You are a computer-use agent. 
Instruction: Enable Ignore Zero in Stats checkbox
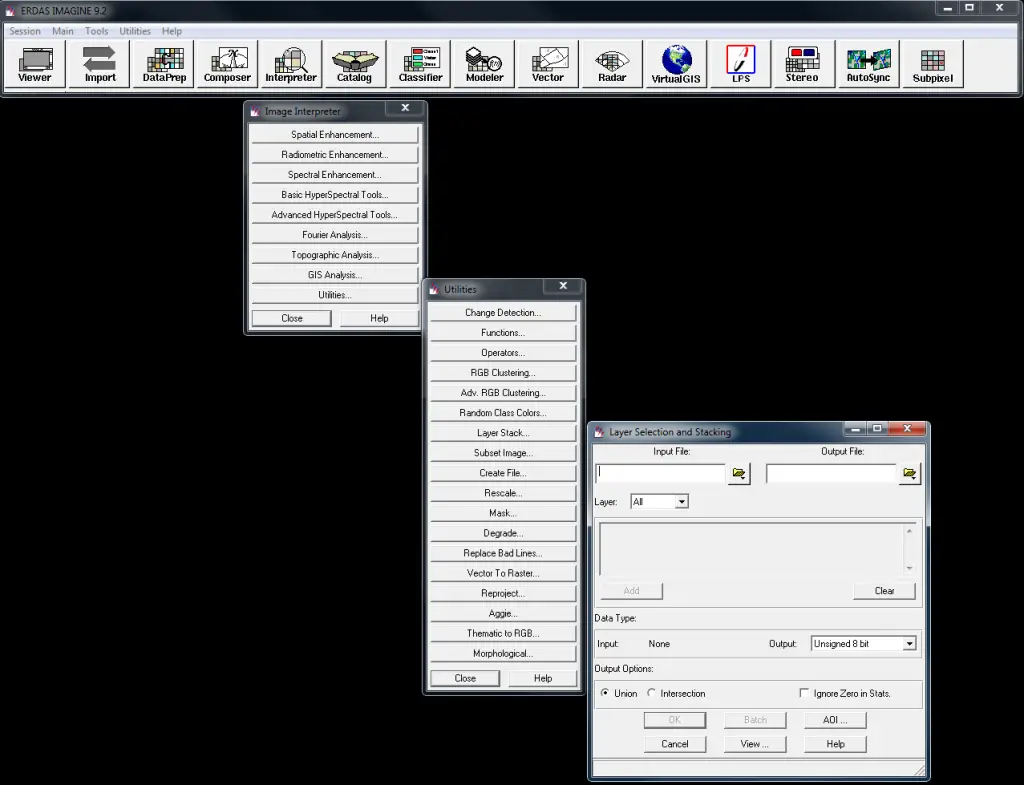(x=804, y=693)
